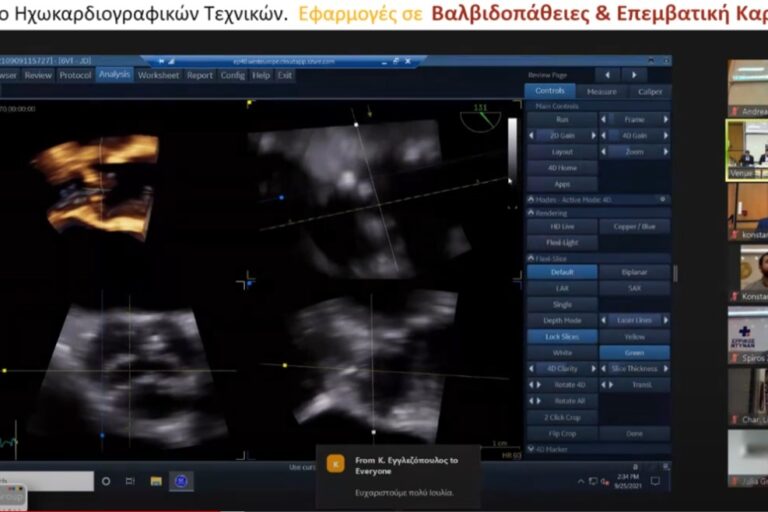This screenshot has height=512, width=768.
Task: Open Task View in the taskbar
Action: (x=131, y=481)
